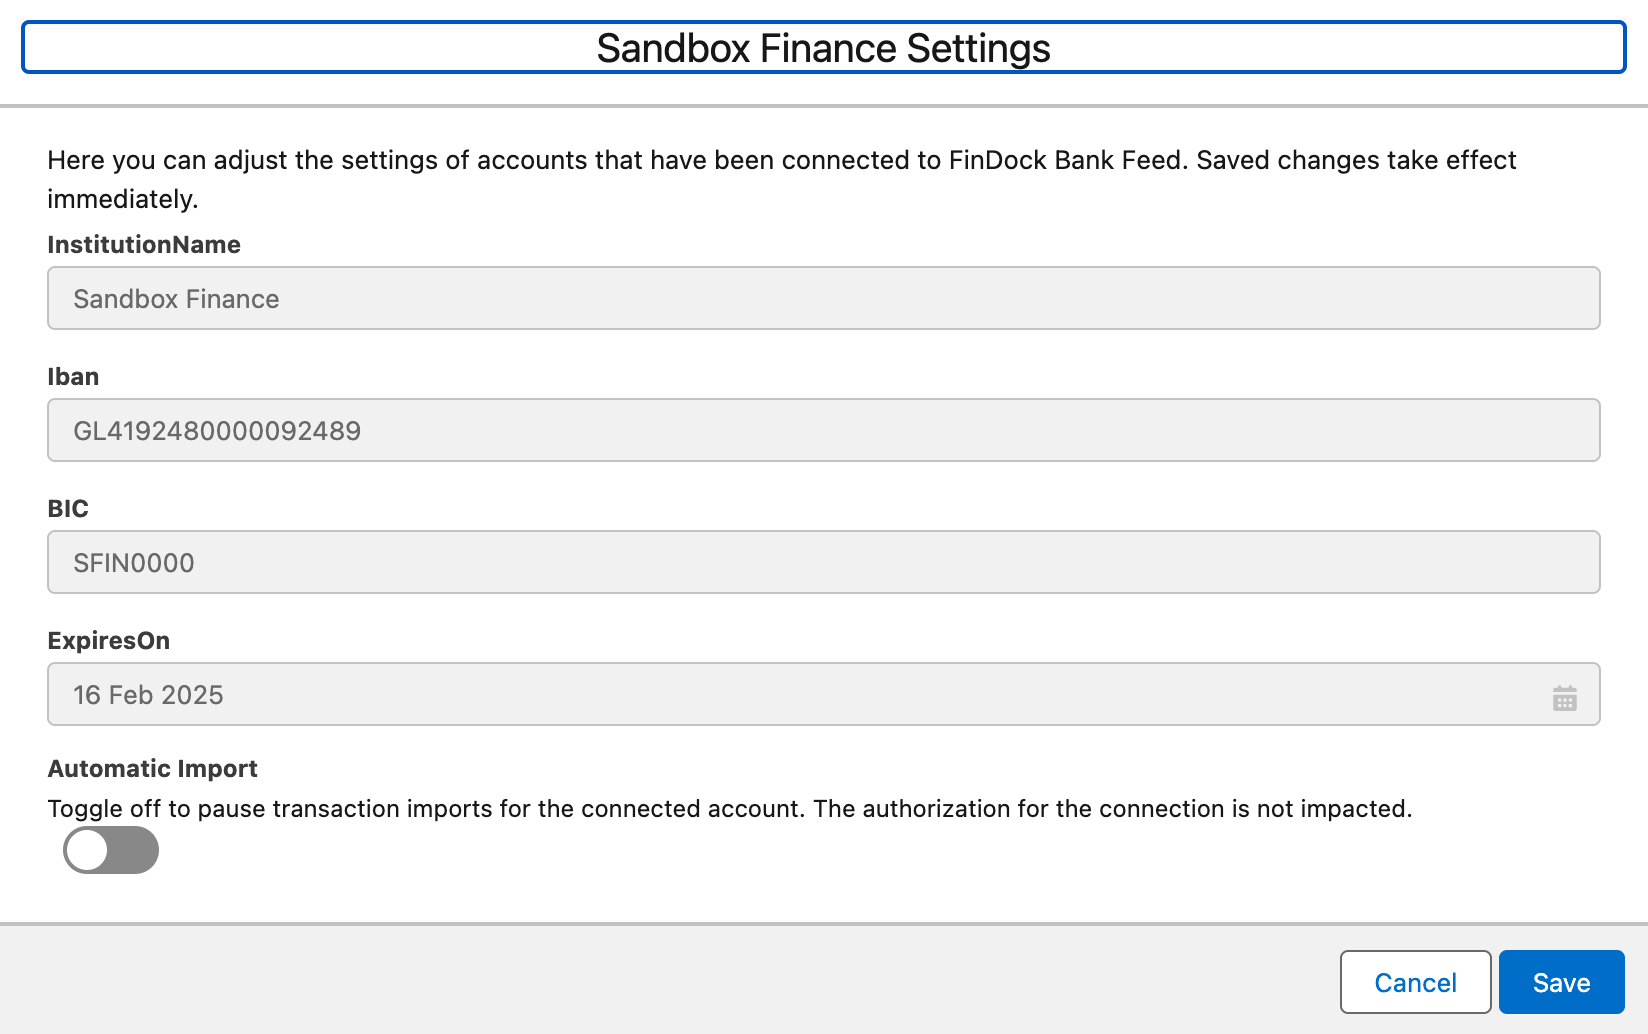The height and width of the screenshot is (1034, 1648).
Task: Dismiss the dialog via Cancel
Action: coord(1414,982)
